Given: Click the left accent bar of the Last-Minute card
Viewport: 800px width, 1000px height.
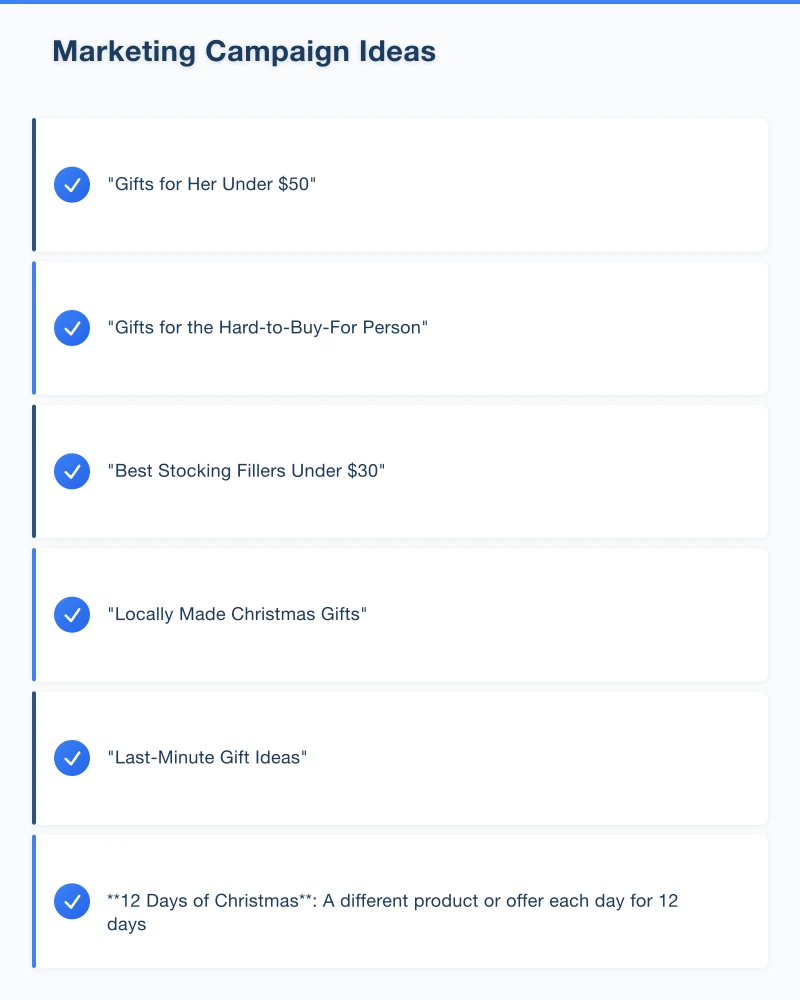Looking at the screenshot, I should pos(34,758).
